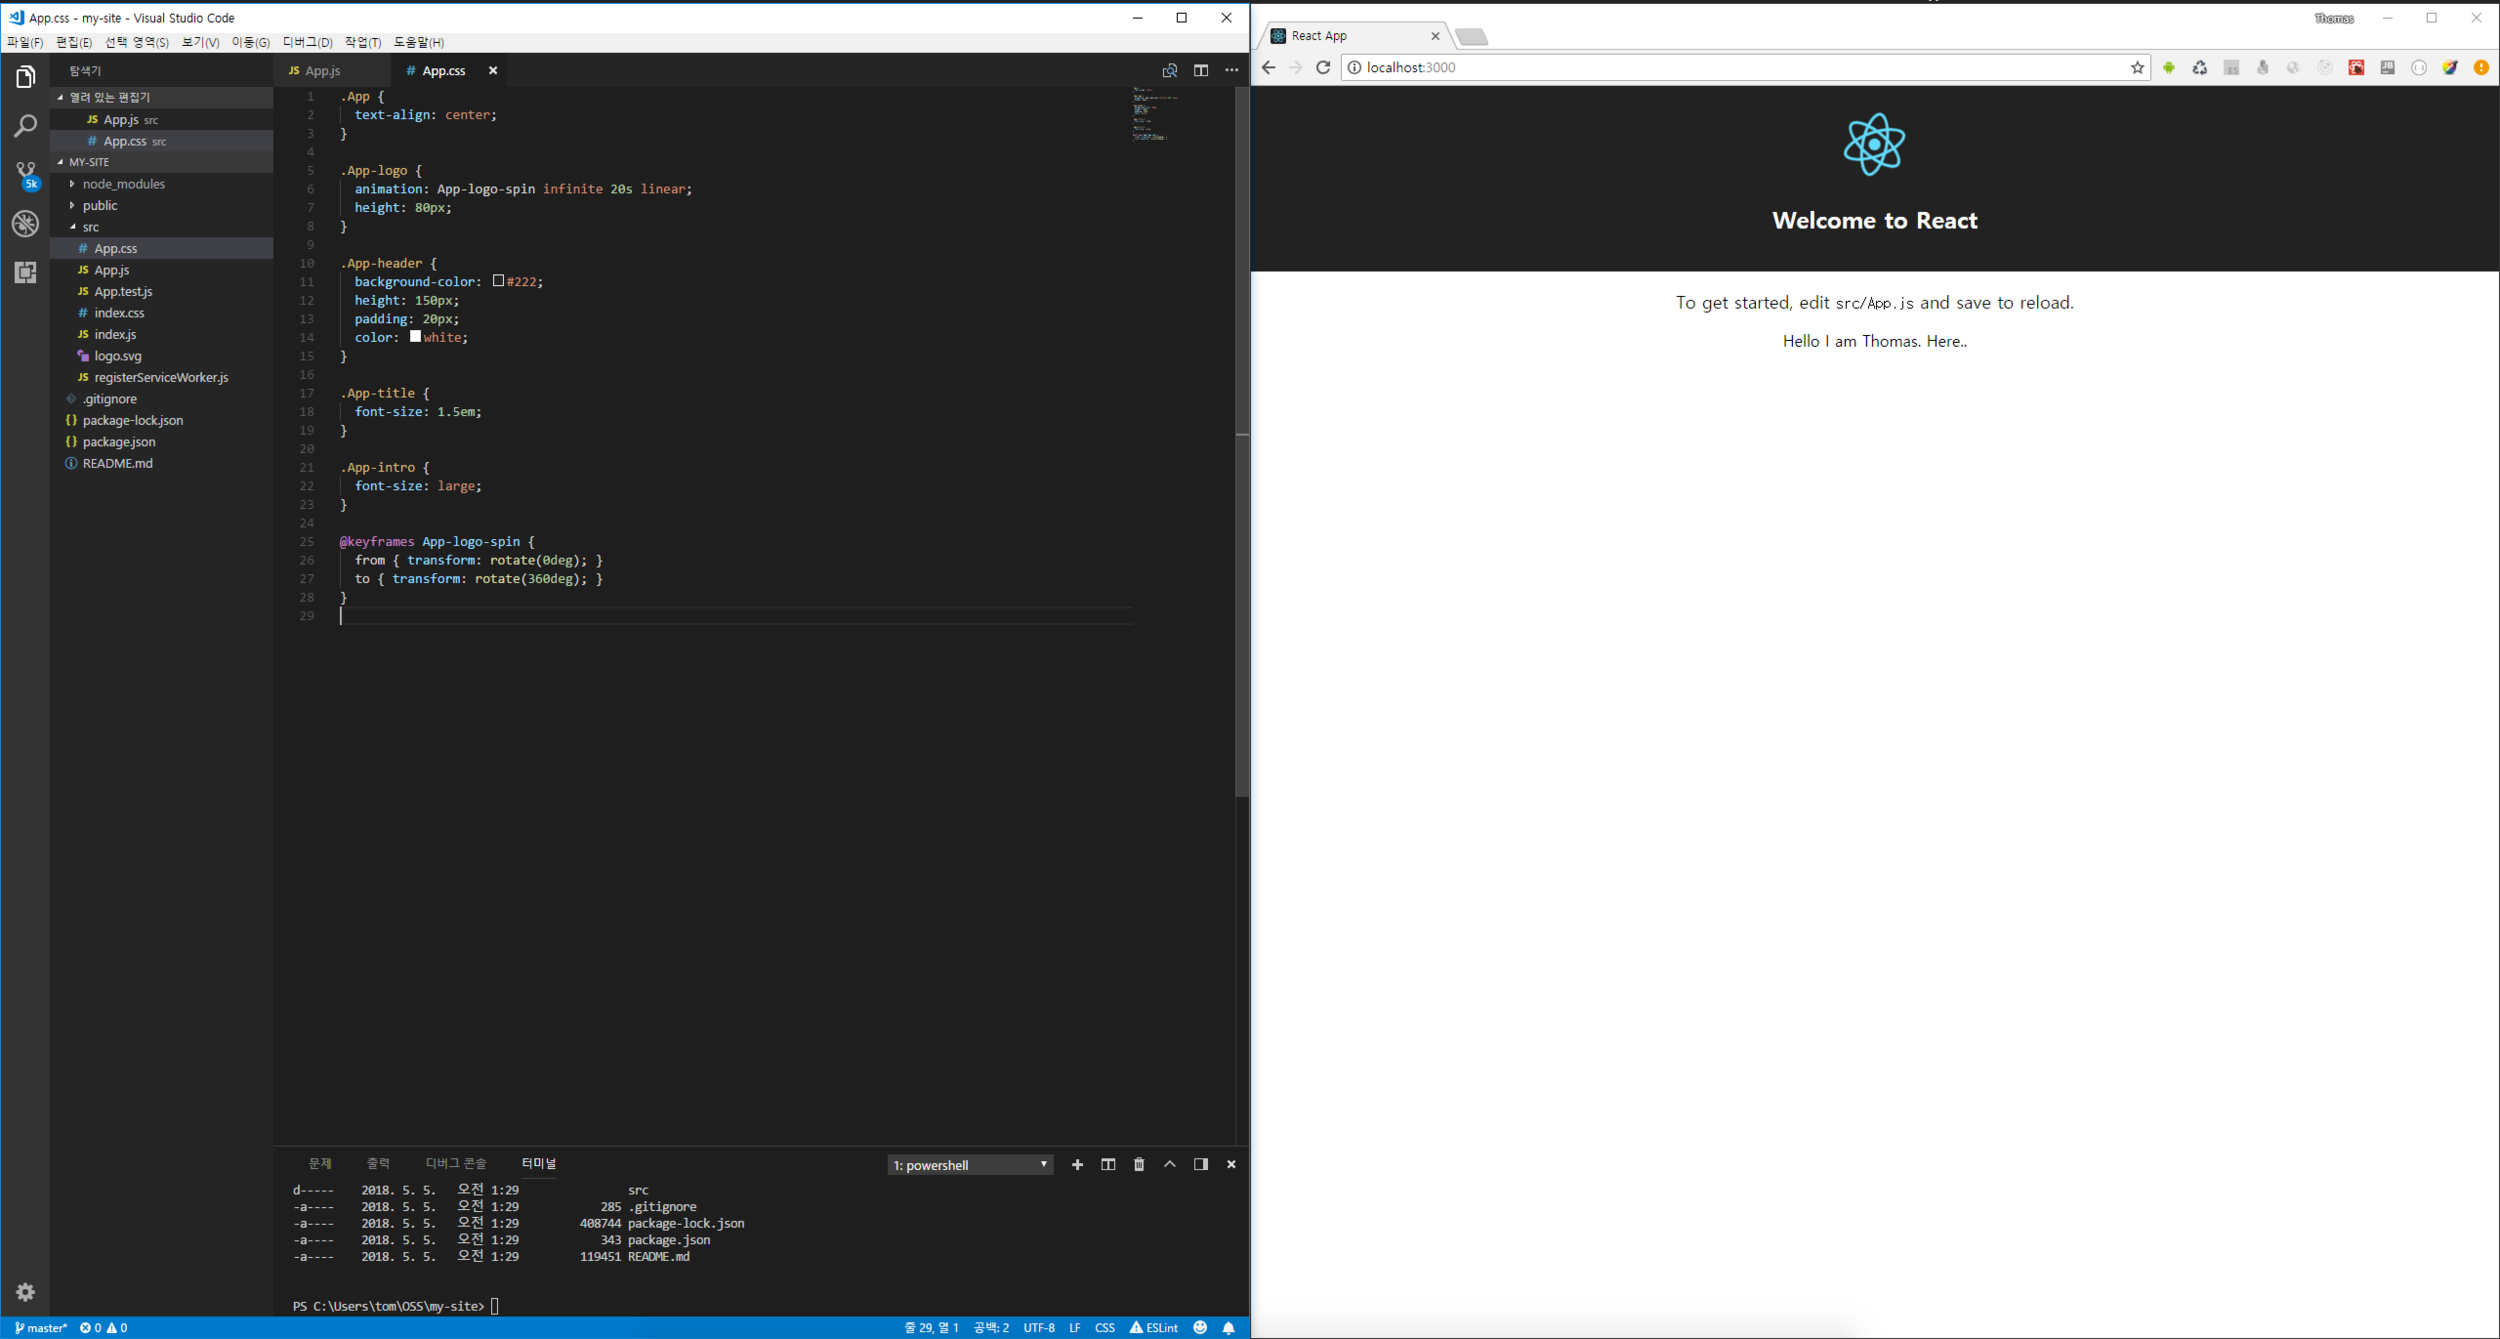Switch to the App.js editor tab
The width and height of the screenshot is (2500, 1339).
(322, 70)
